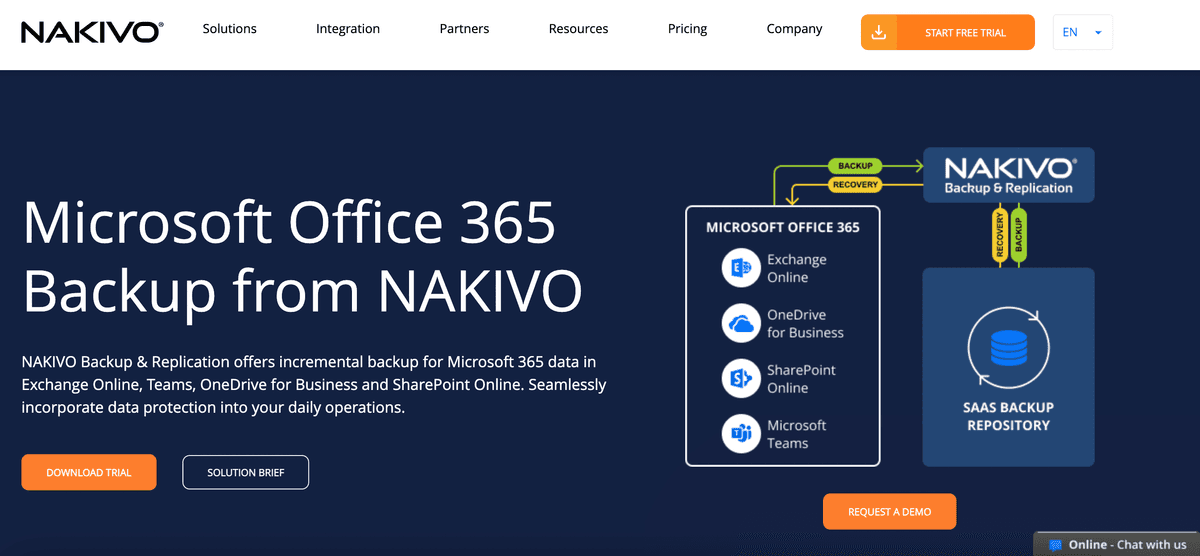
Task: Click the Microsoft Teams icon
Action: (741, 434)
